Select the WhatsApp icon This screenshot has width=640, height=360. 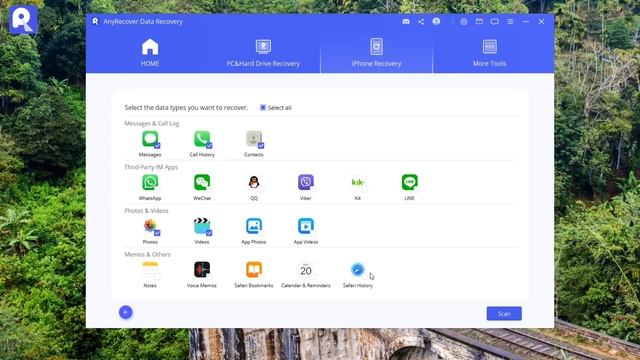tap(150, 182)
